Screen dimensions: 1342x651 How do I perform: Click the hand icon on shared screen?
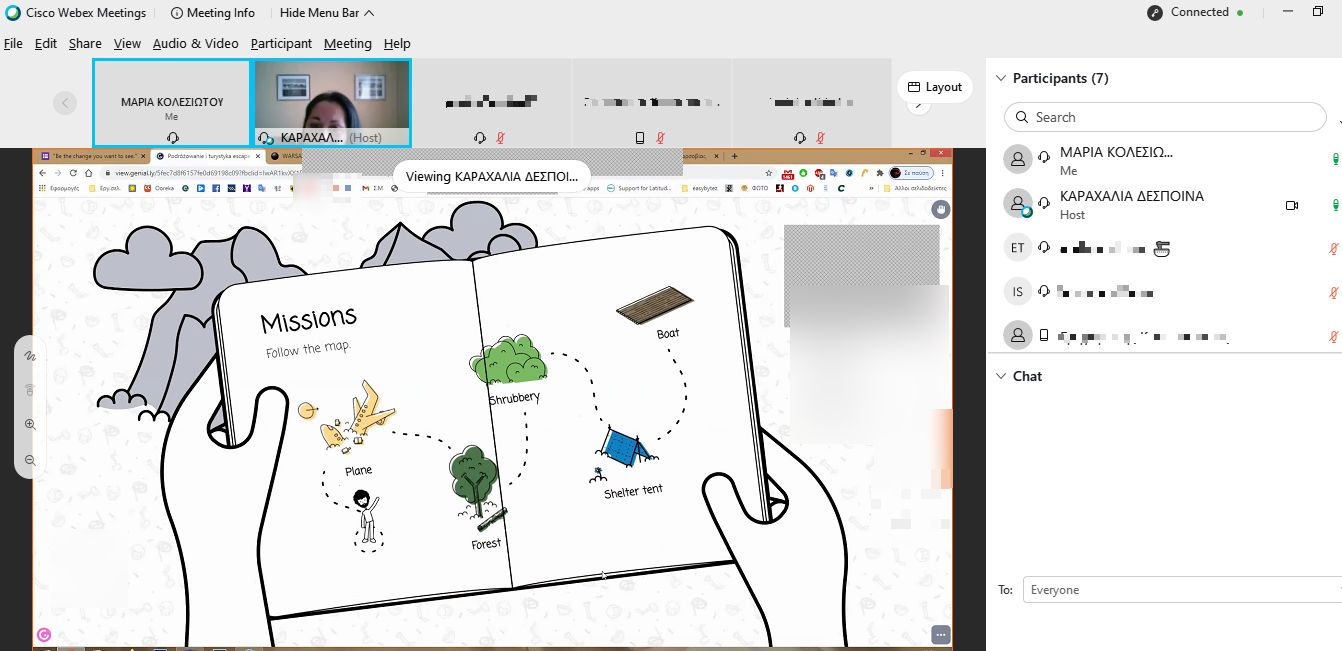point(940,209)
